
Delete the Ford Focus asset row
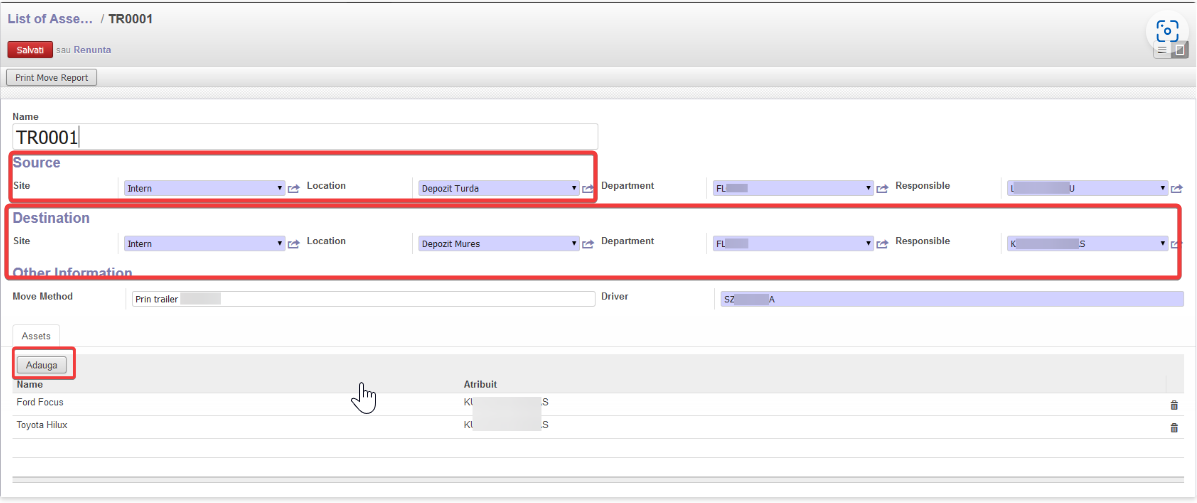1174,405
